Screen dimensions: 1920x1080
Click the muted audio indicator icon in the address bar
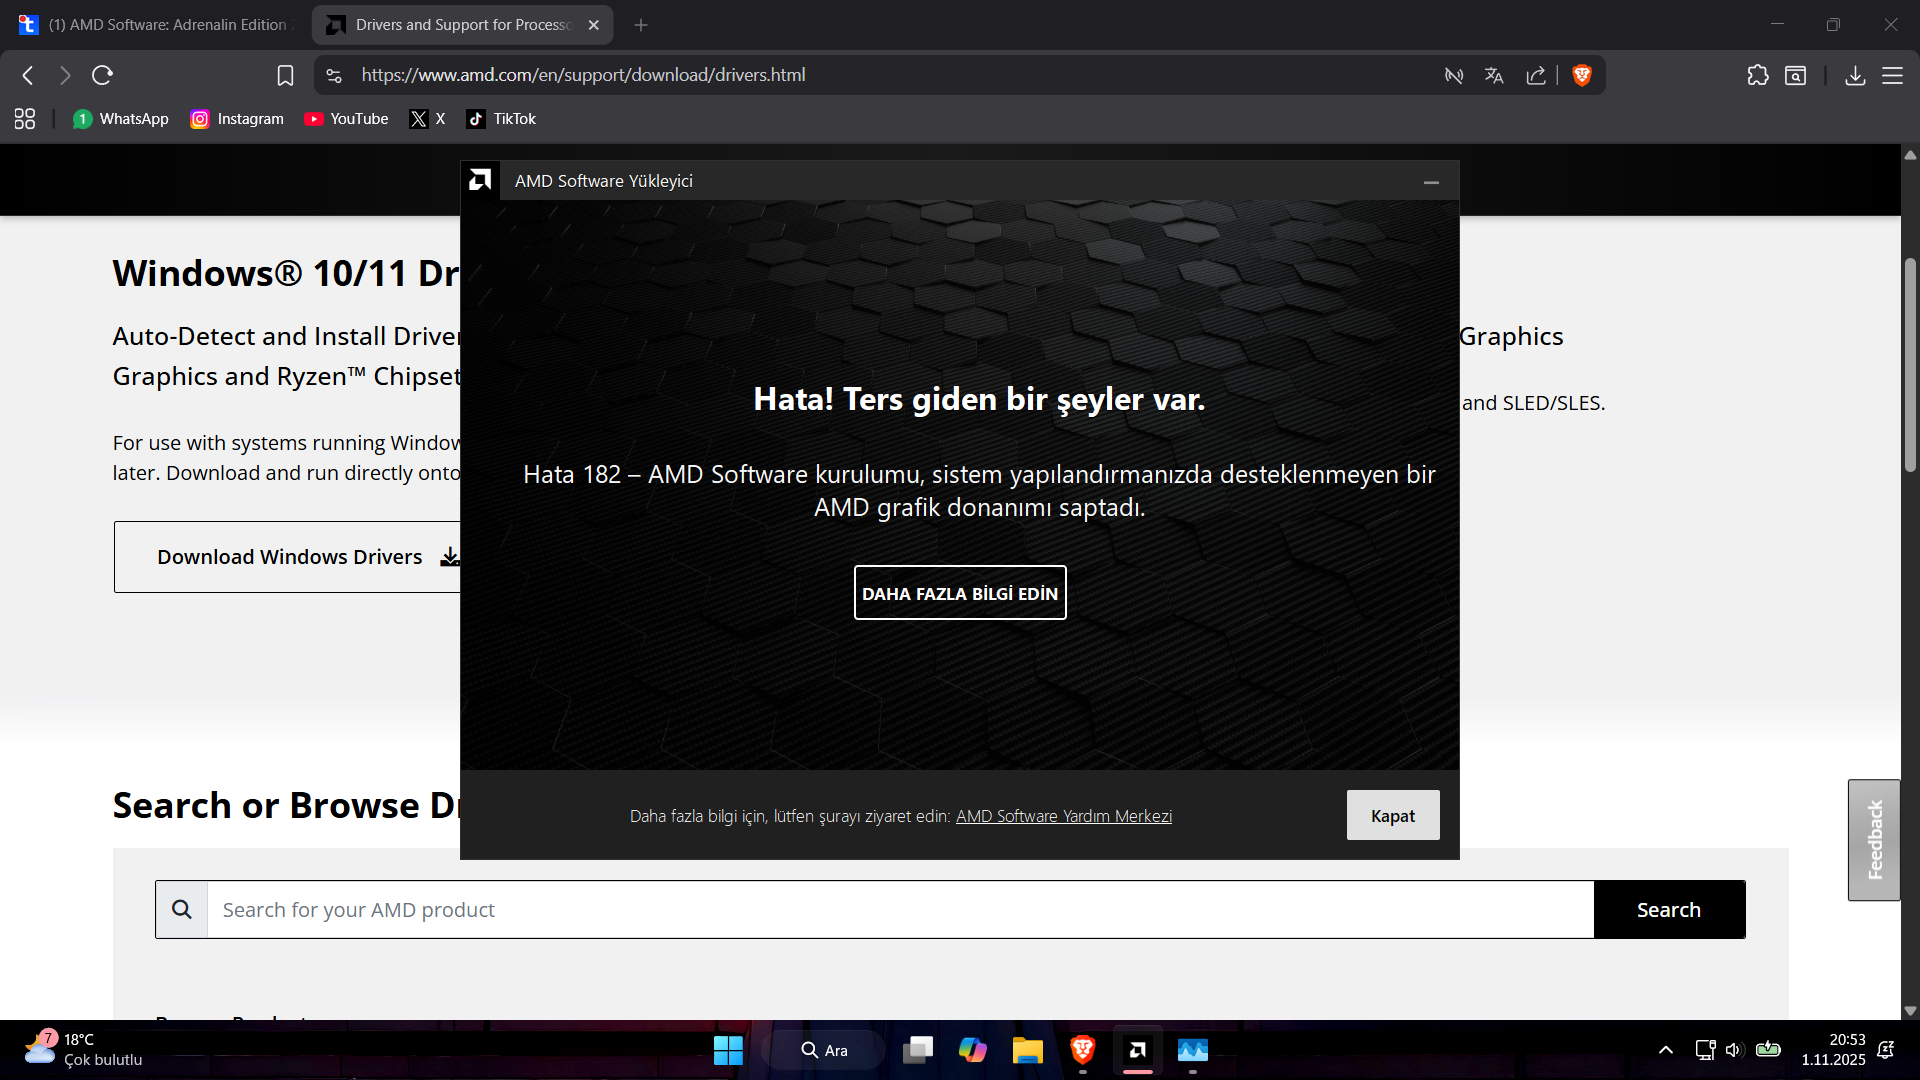[1454, 75]
